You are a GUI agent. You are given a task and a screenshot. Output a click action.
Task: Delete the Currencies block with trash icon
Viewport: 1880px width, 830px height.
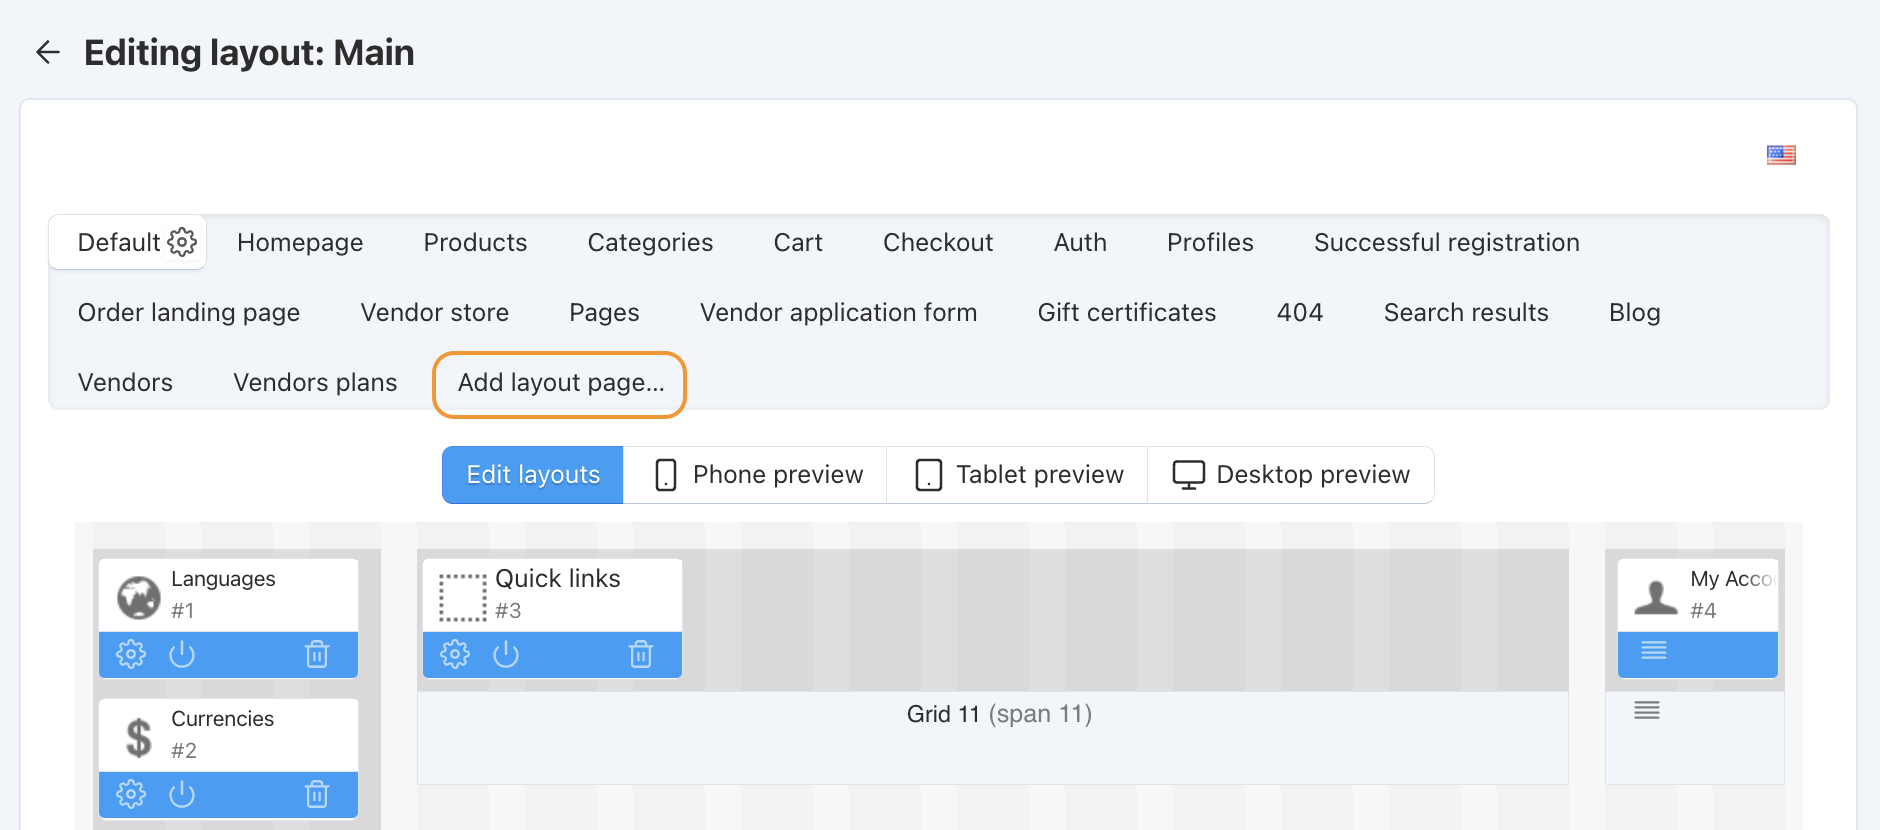[317, 794]
